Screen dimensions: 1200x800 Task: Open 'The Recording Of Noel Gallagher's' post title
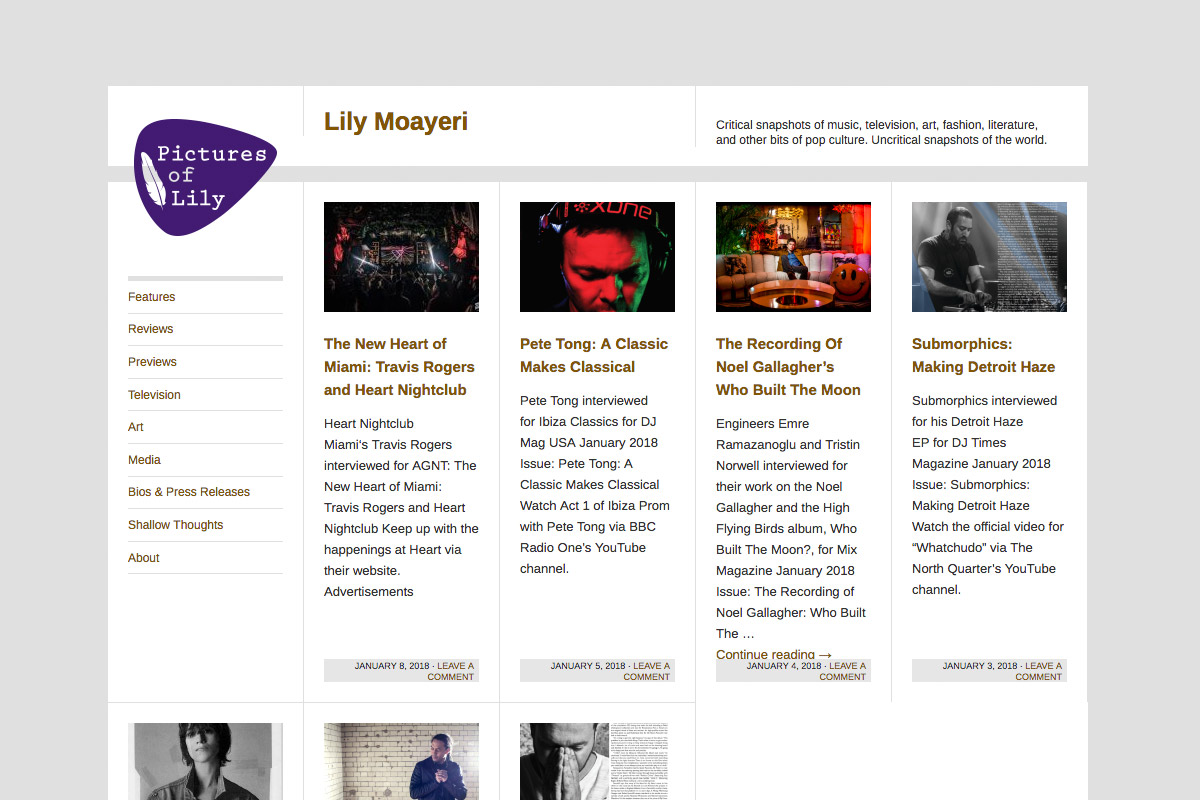tap(788, 367)
